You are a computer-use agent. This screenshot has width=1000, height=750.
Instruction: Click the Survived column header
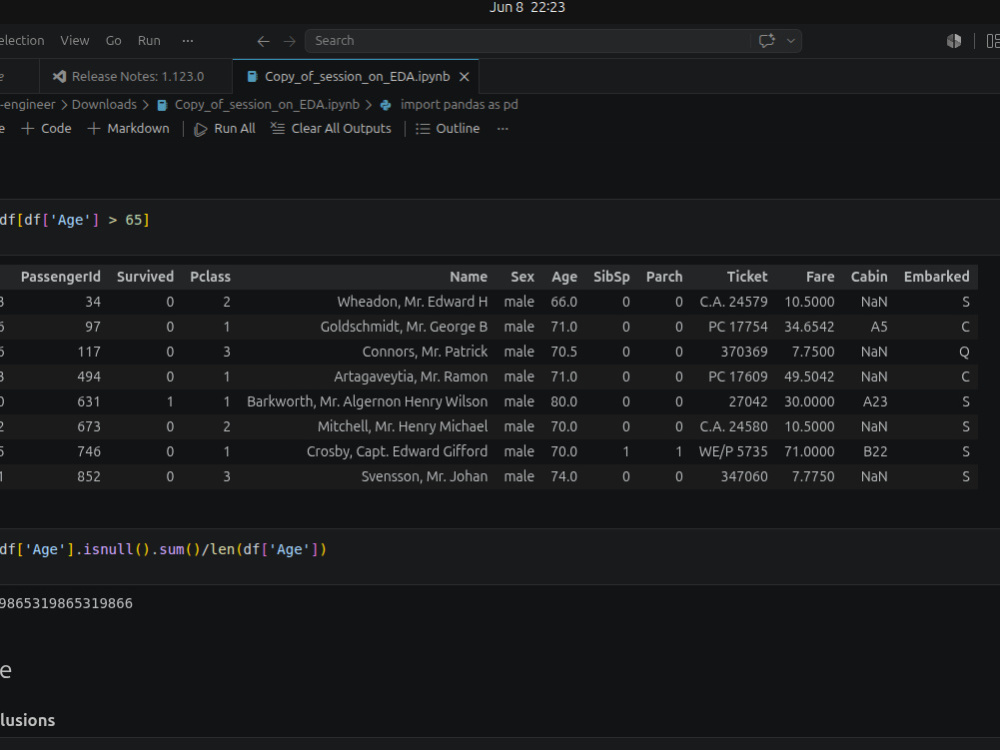[145, 277]
